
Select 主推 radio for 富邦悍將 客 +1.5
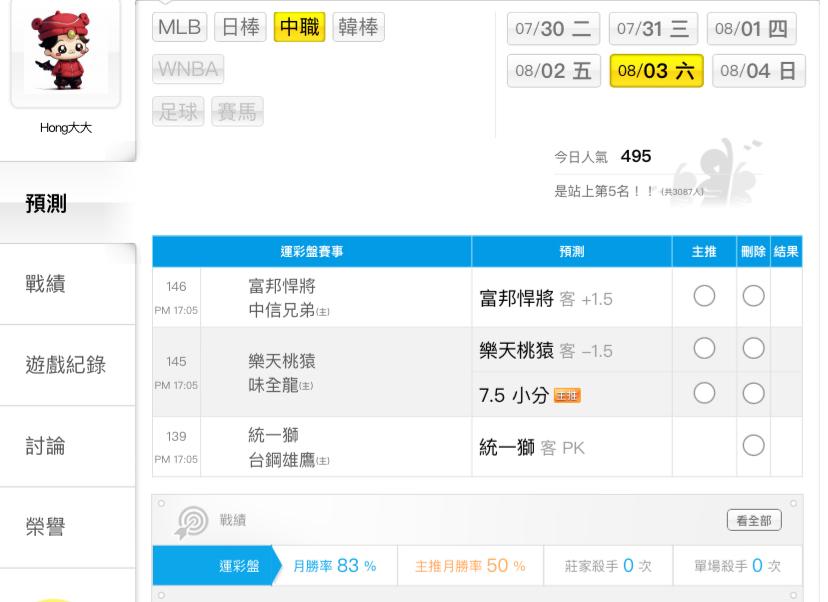pyautogui.click(x=704, y=296)
